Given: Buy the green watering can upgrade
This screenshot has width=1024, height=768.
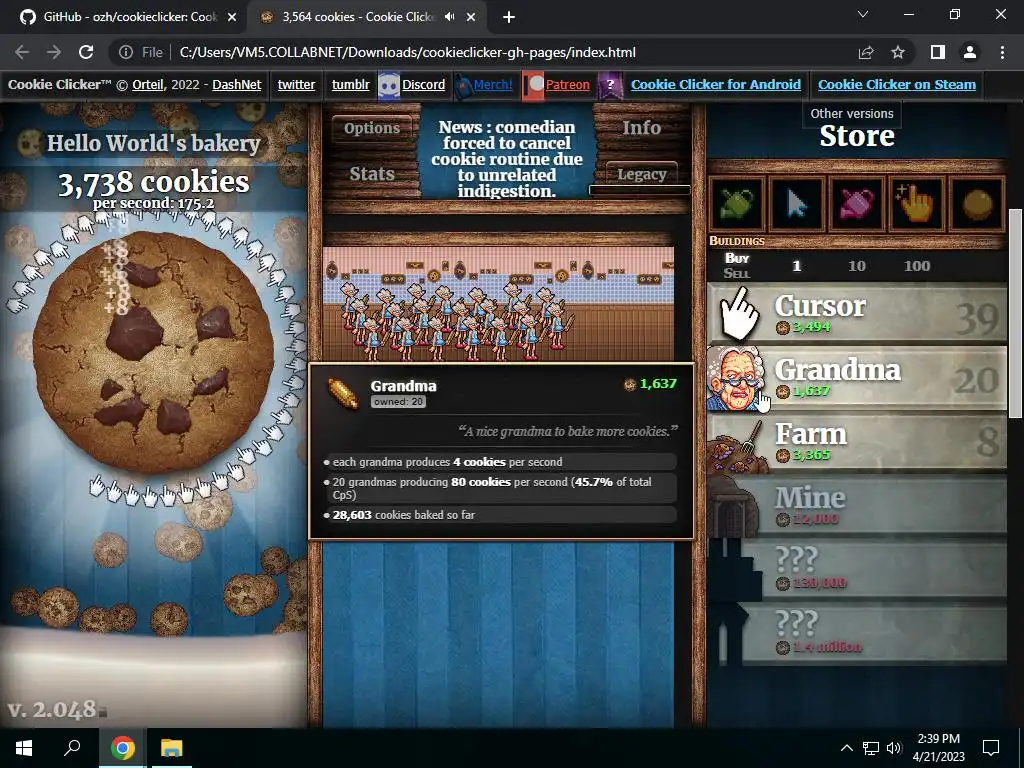Looking at the screenshot, I should tap(737, 204).
